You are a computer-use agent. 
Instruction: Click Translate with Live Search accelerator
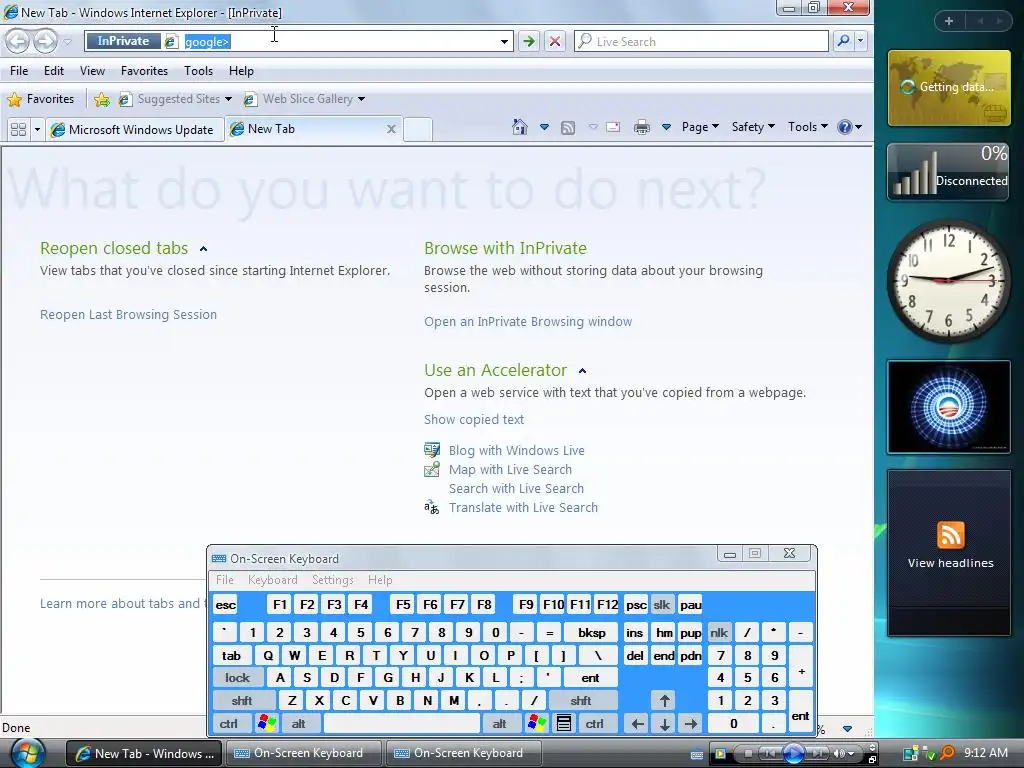[x=523, y=507]
